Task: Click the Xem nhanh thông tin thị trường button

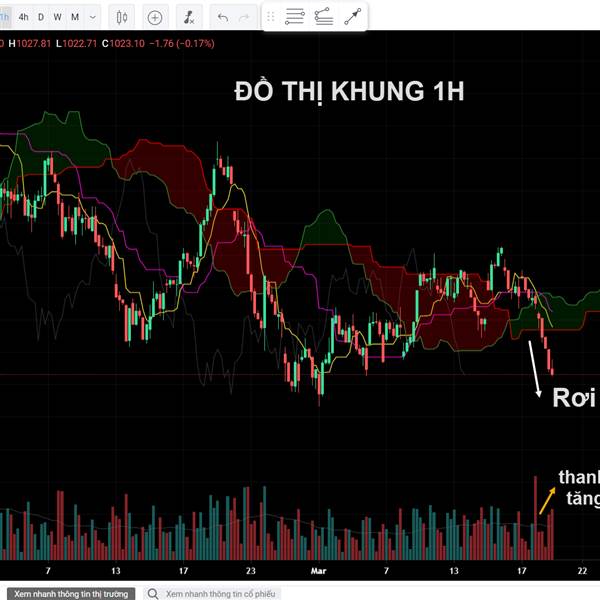Action: [71, 594]
